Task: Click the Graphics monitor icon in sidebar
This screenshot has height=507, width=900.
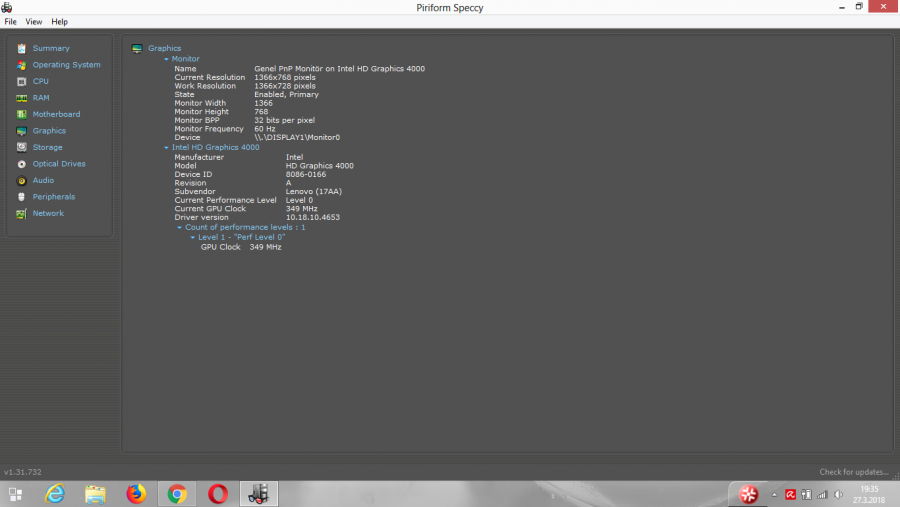Action: point(21,131)
